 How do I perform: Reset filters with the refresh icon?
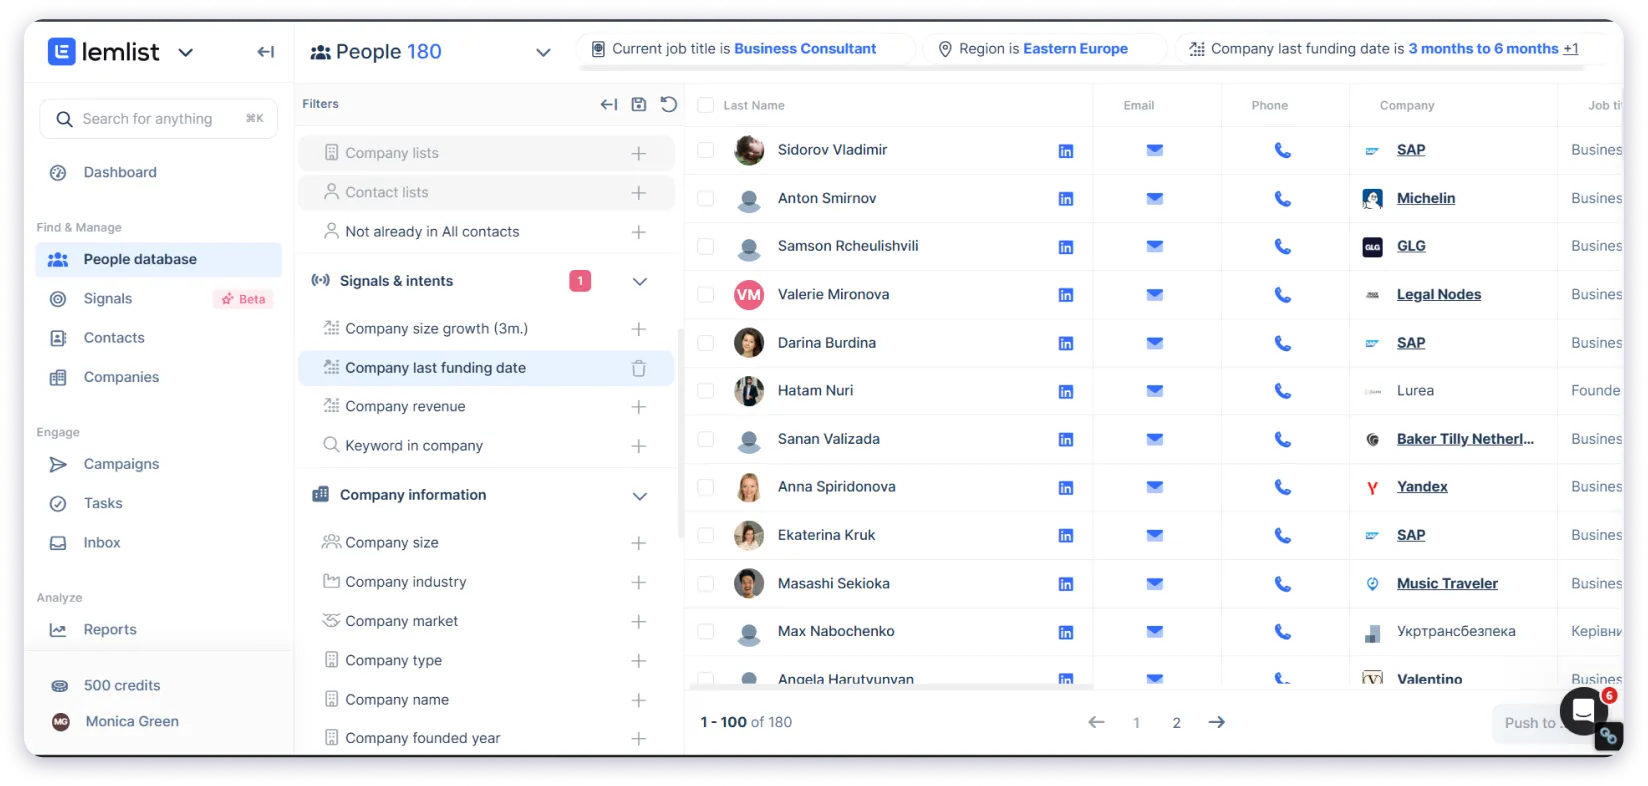tap(669, 104)
